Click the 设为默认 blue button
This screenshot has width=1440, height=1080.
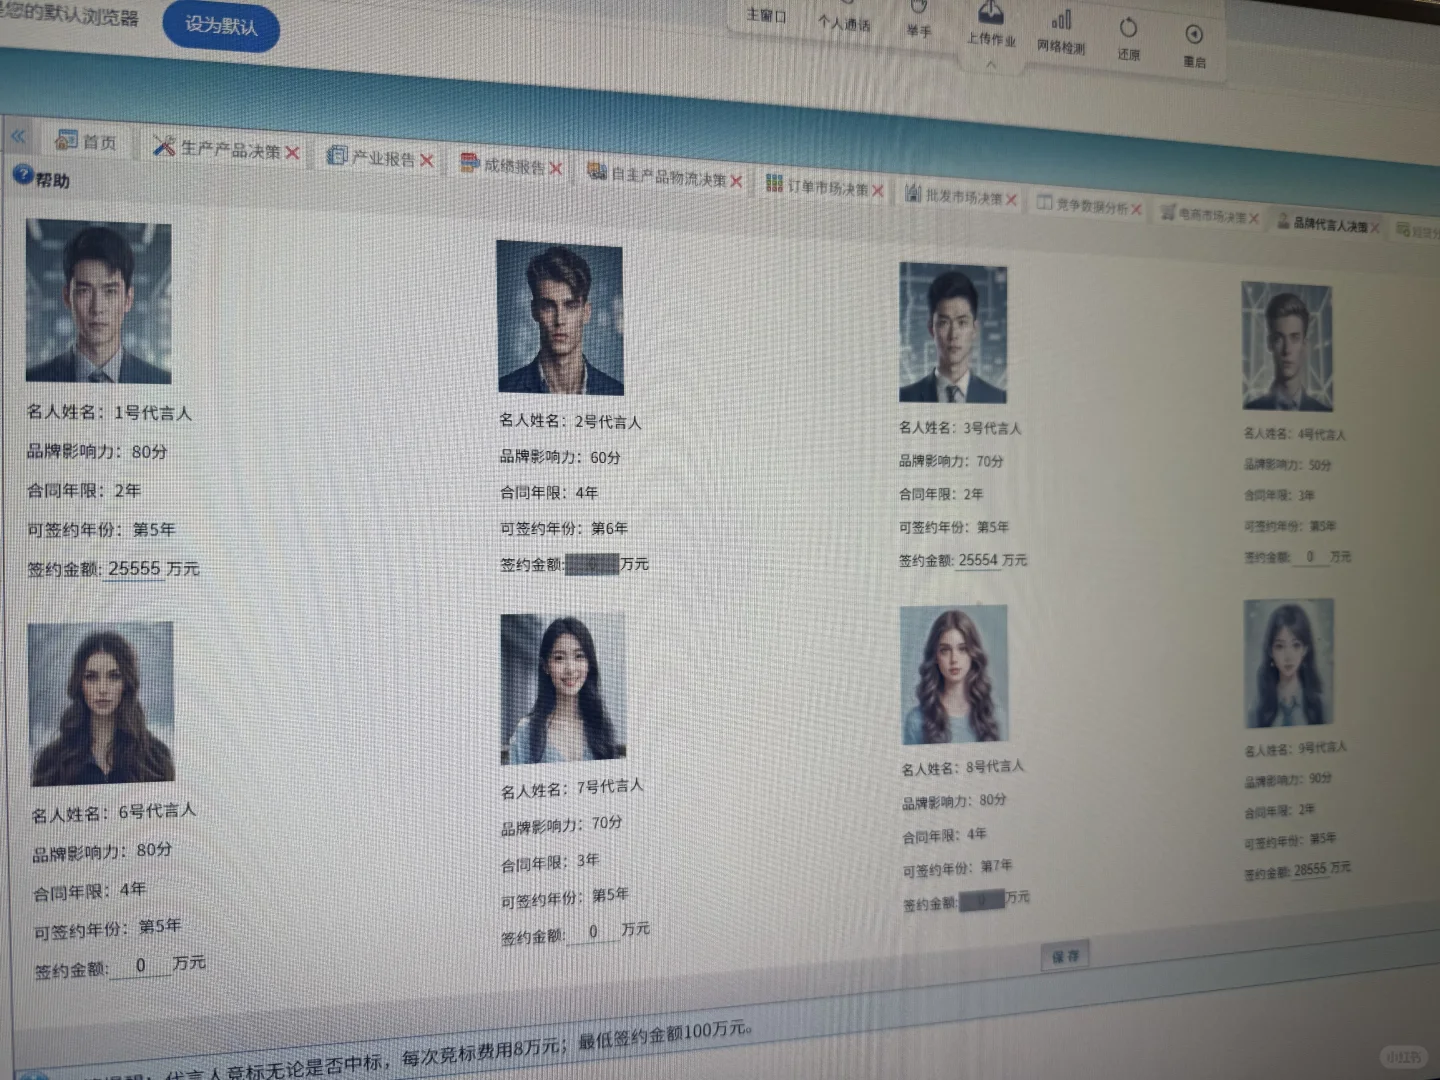221,25
